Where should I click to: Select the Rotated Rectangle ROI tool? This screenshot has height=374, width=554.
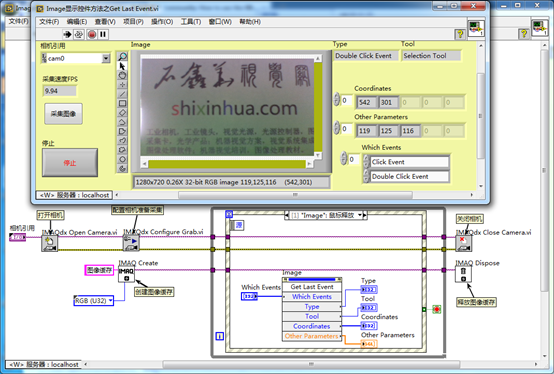point(122,113)
